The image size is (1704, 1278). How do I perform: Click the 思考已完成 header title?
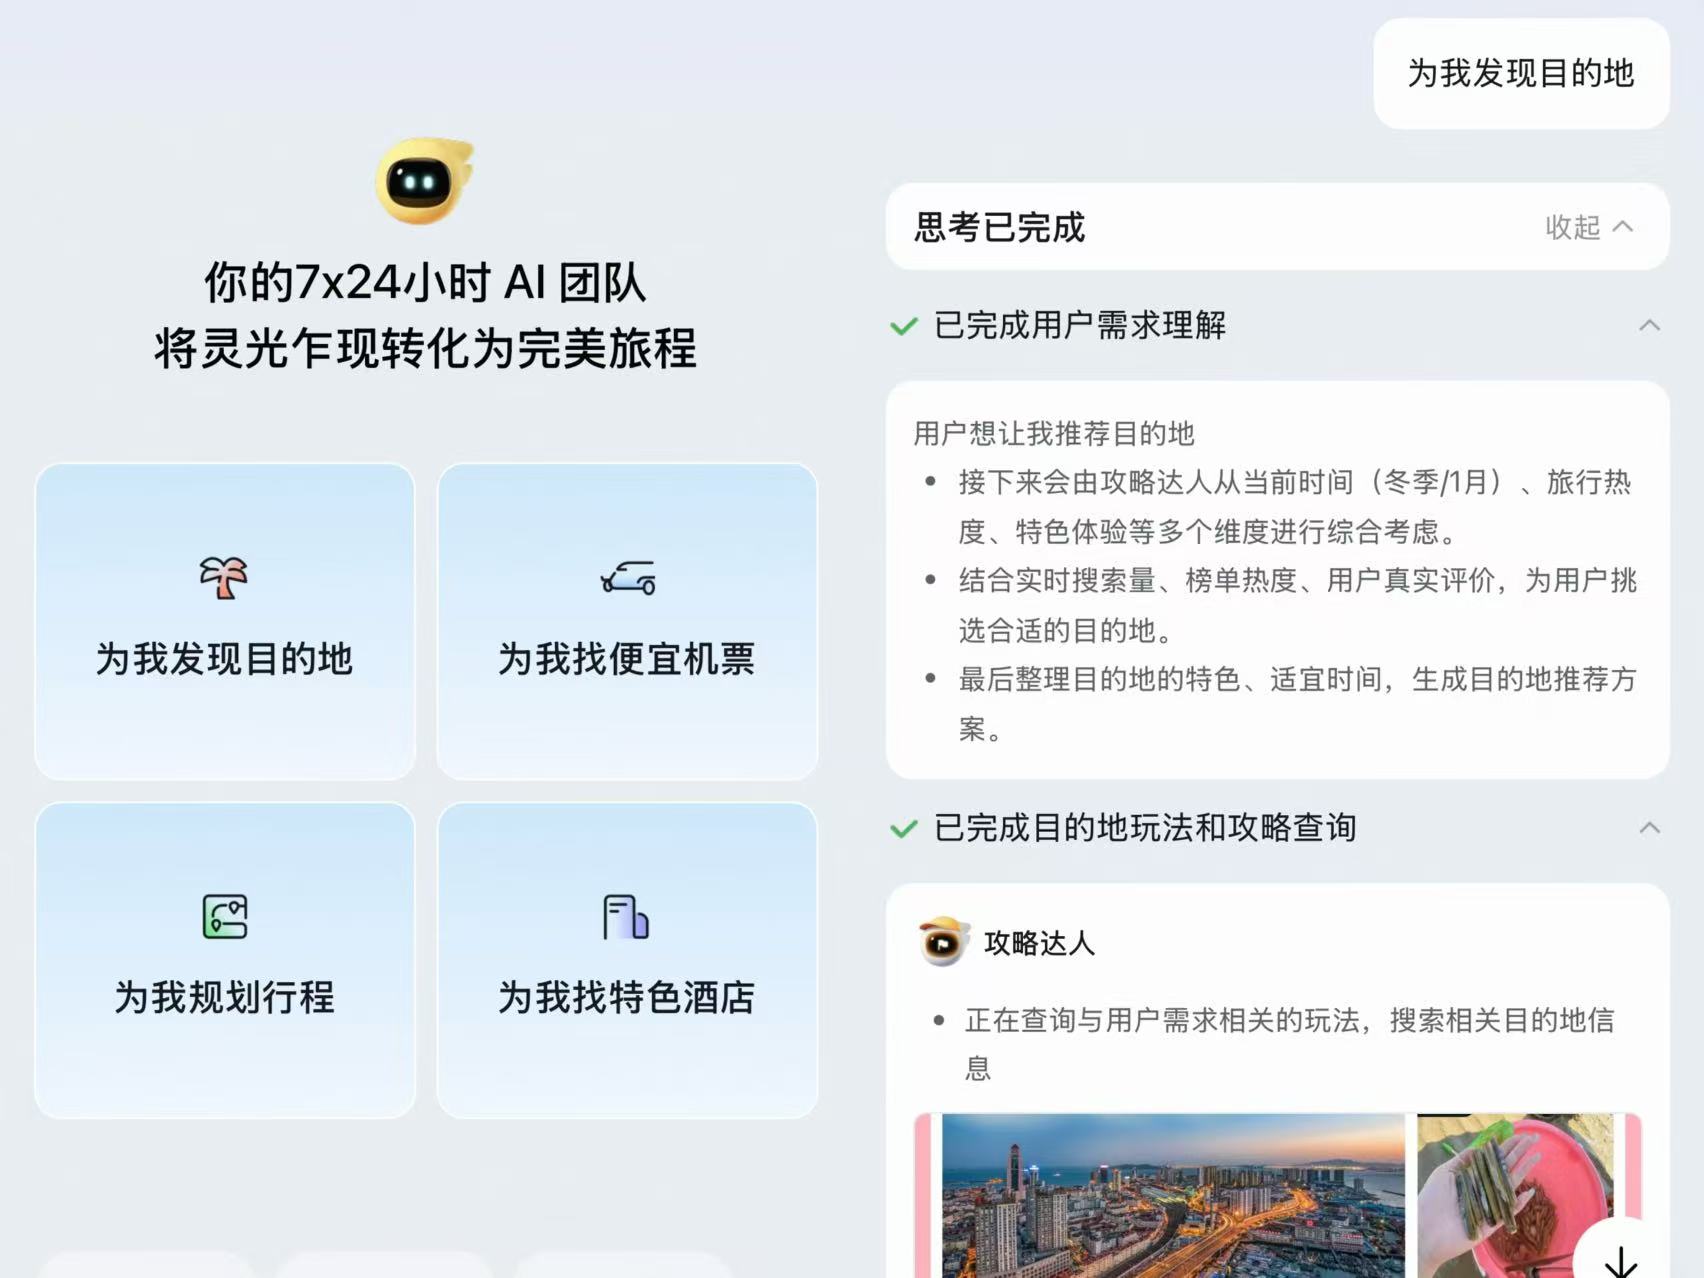[x=999, y=227]
